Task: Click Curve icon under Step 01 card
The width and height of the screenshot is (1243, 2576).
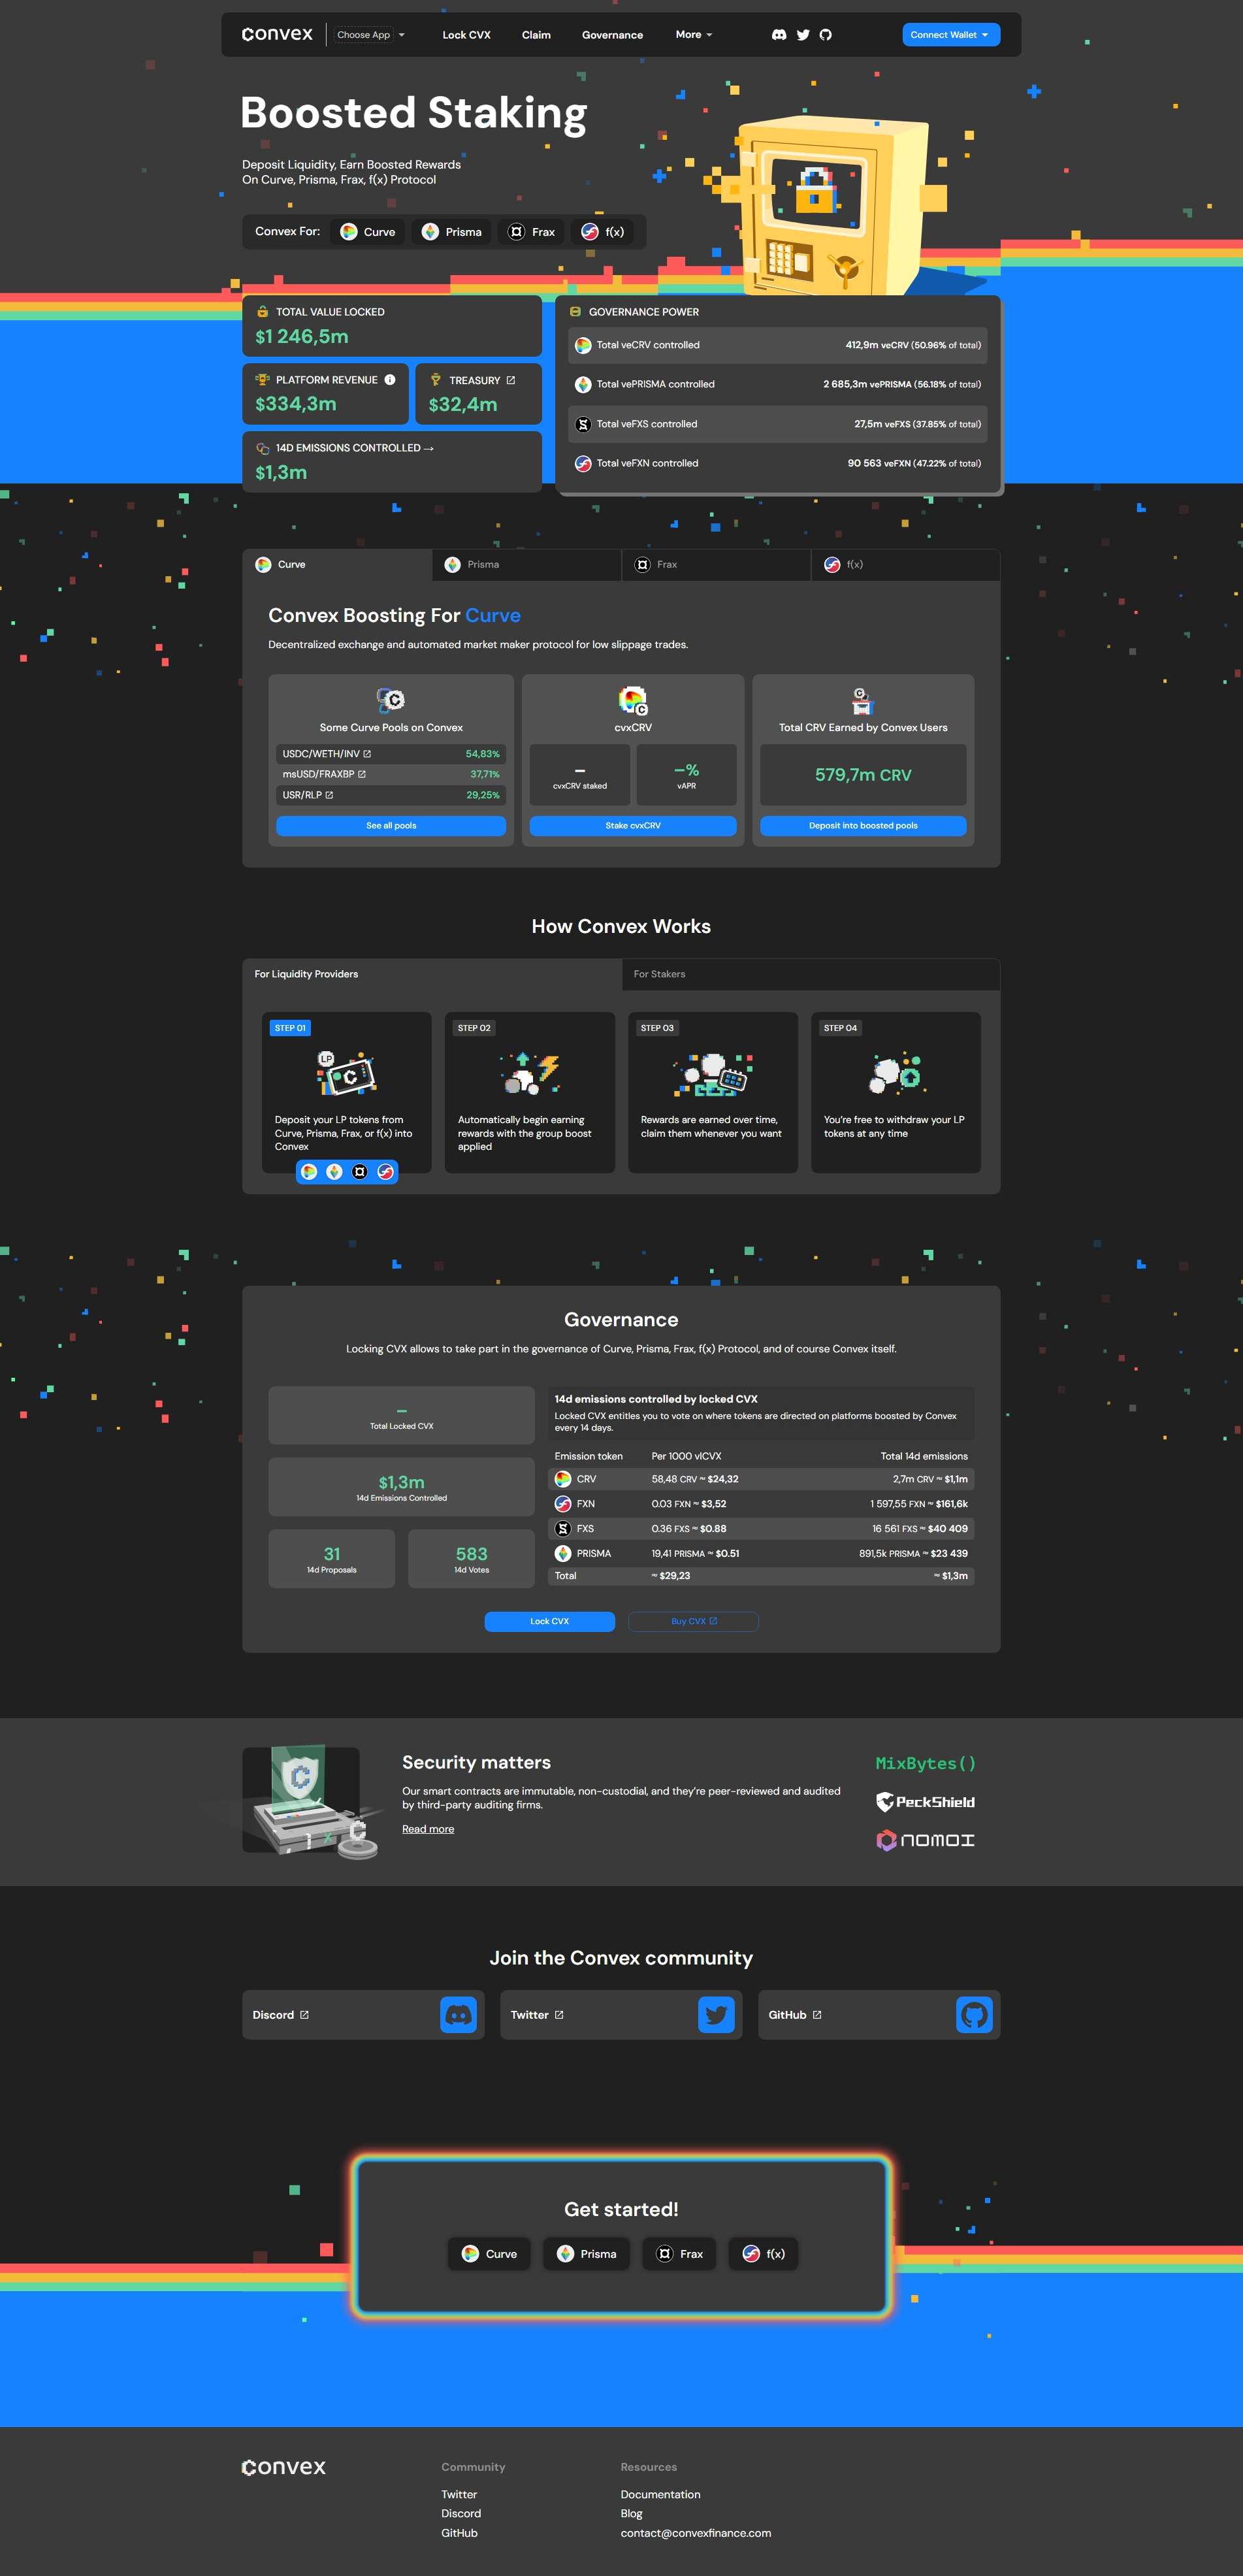Action: point(309,1172)
